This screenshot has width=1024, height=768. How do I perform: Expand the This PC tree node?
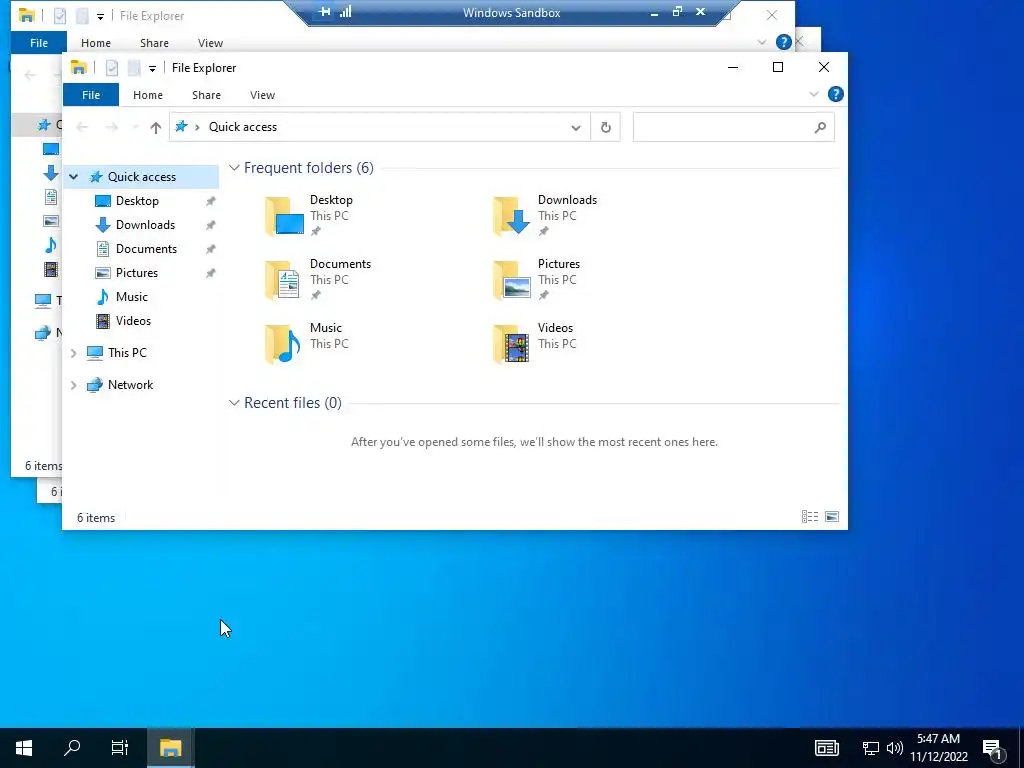click(74, 353)
